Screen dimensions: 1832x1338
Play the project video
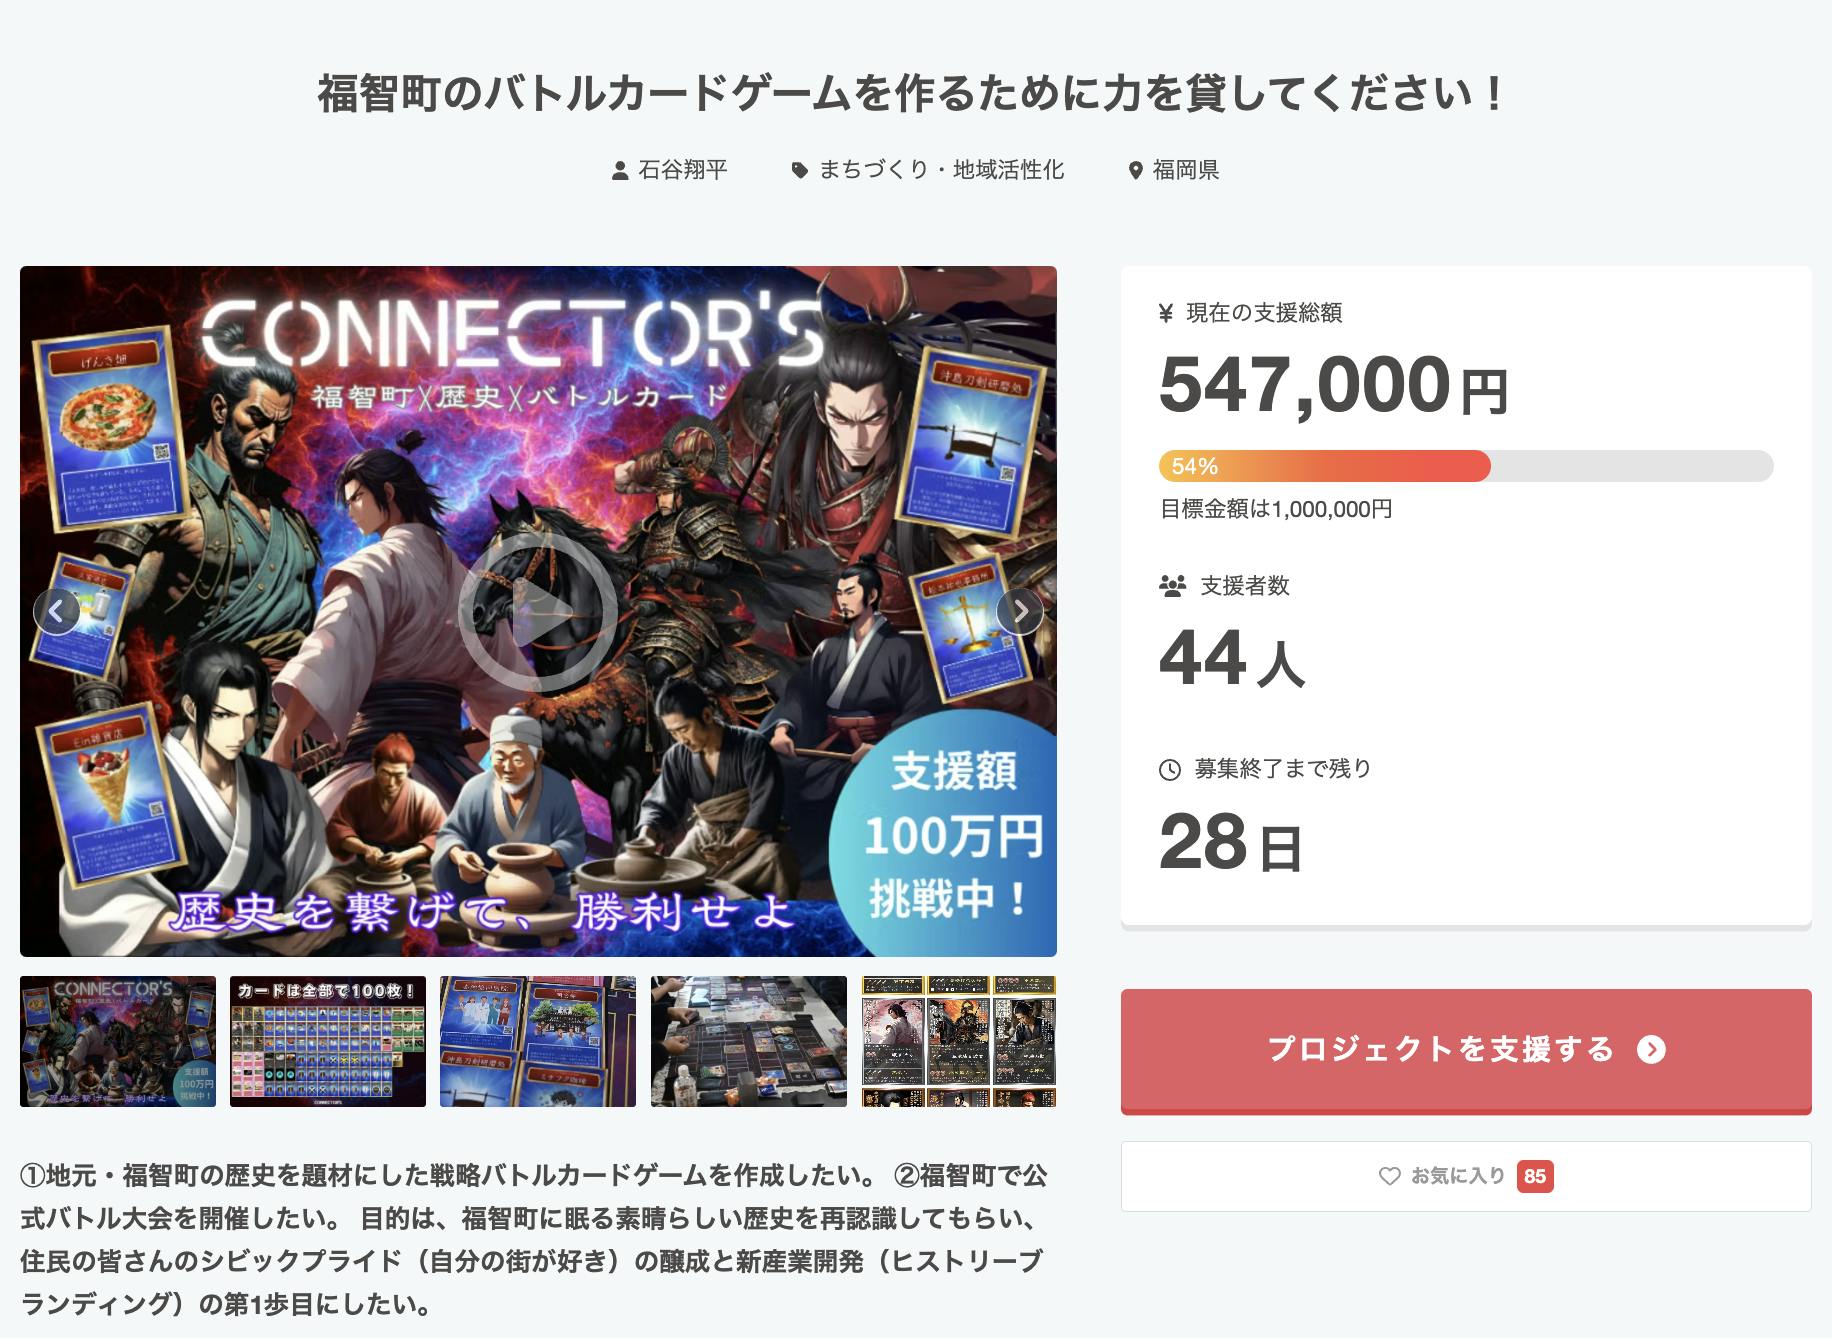tap(538, 611)
